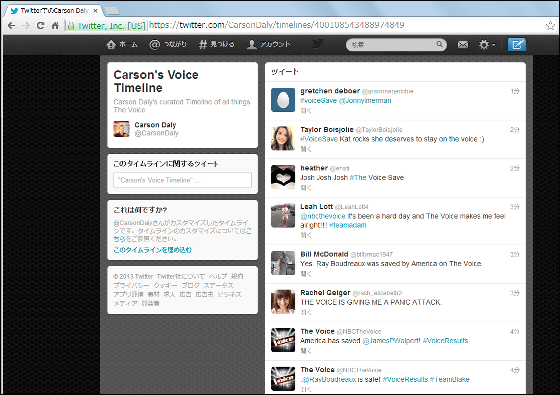This screenshot has width=560, height=395.
Task: Open the @CarsonDaly handle link
Action: pos(156,133)
